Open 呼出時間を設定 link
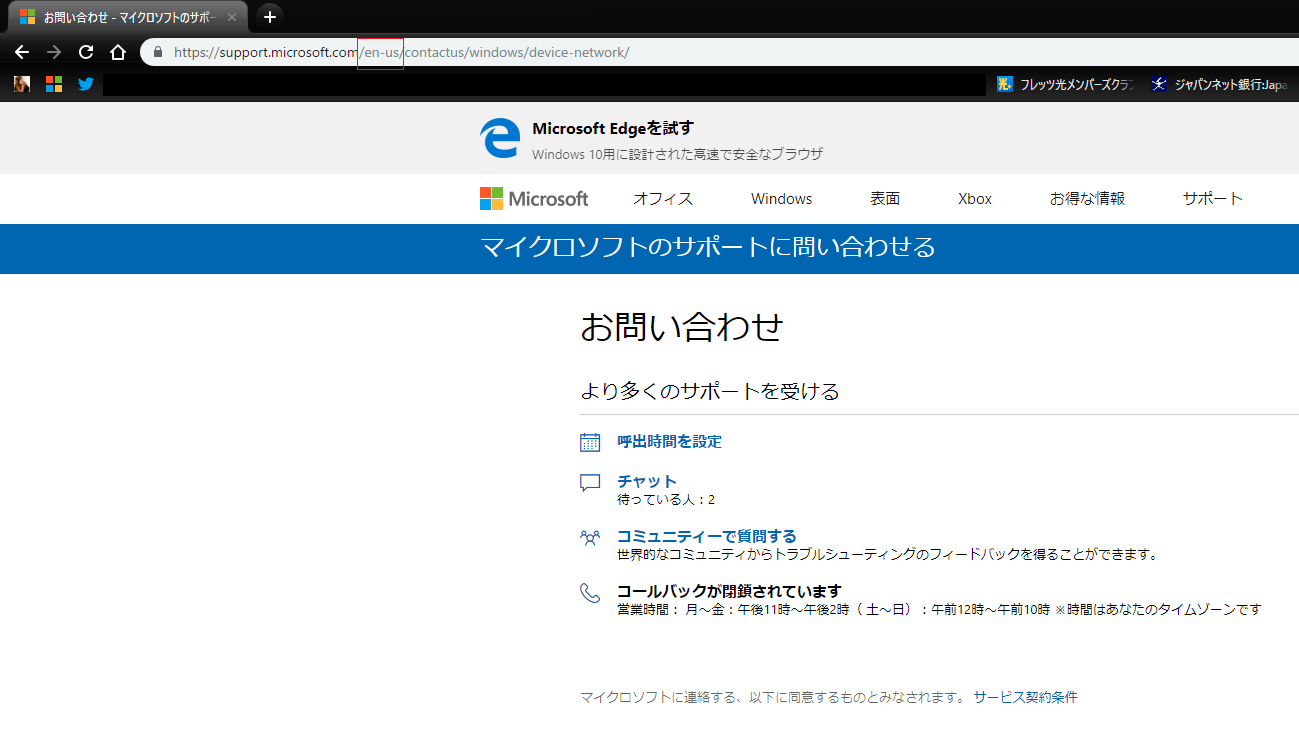Viewport: 1299px width, 749px height. (669, 441)
